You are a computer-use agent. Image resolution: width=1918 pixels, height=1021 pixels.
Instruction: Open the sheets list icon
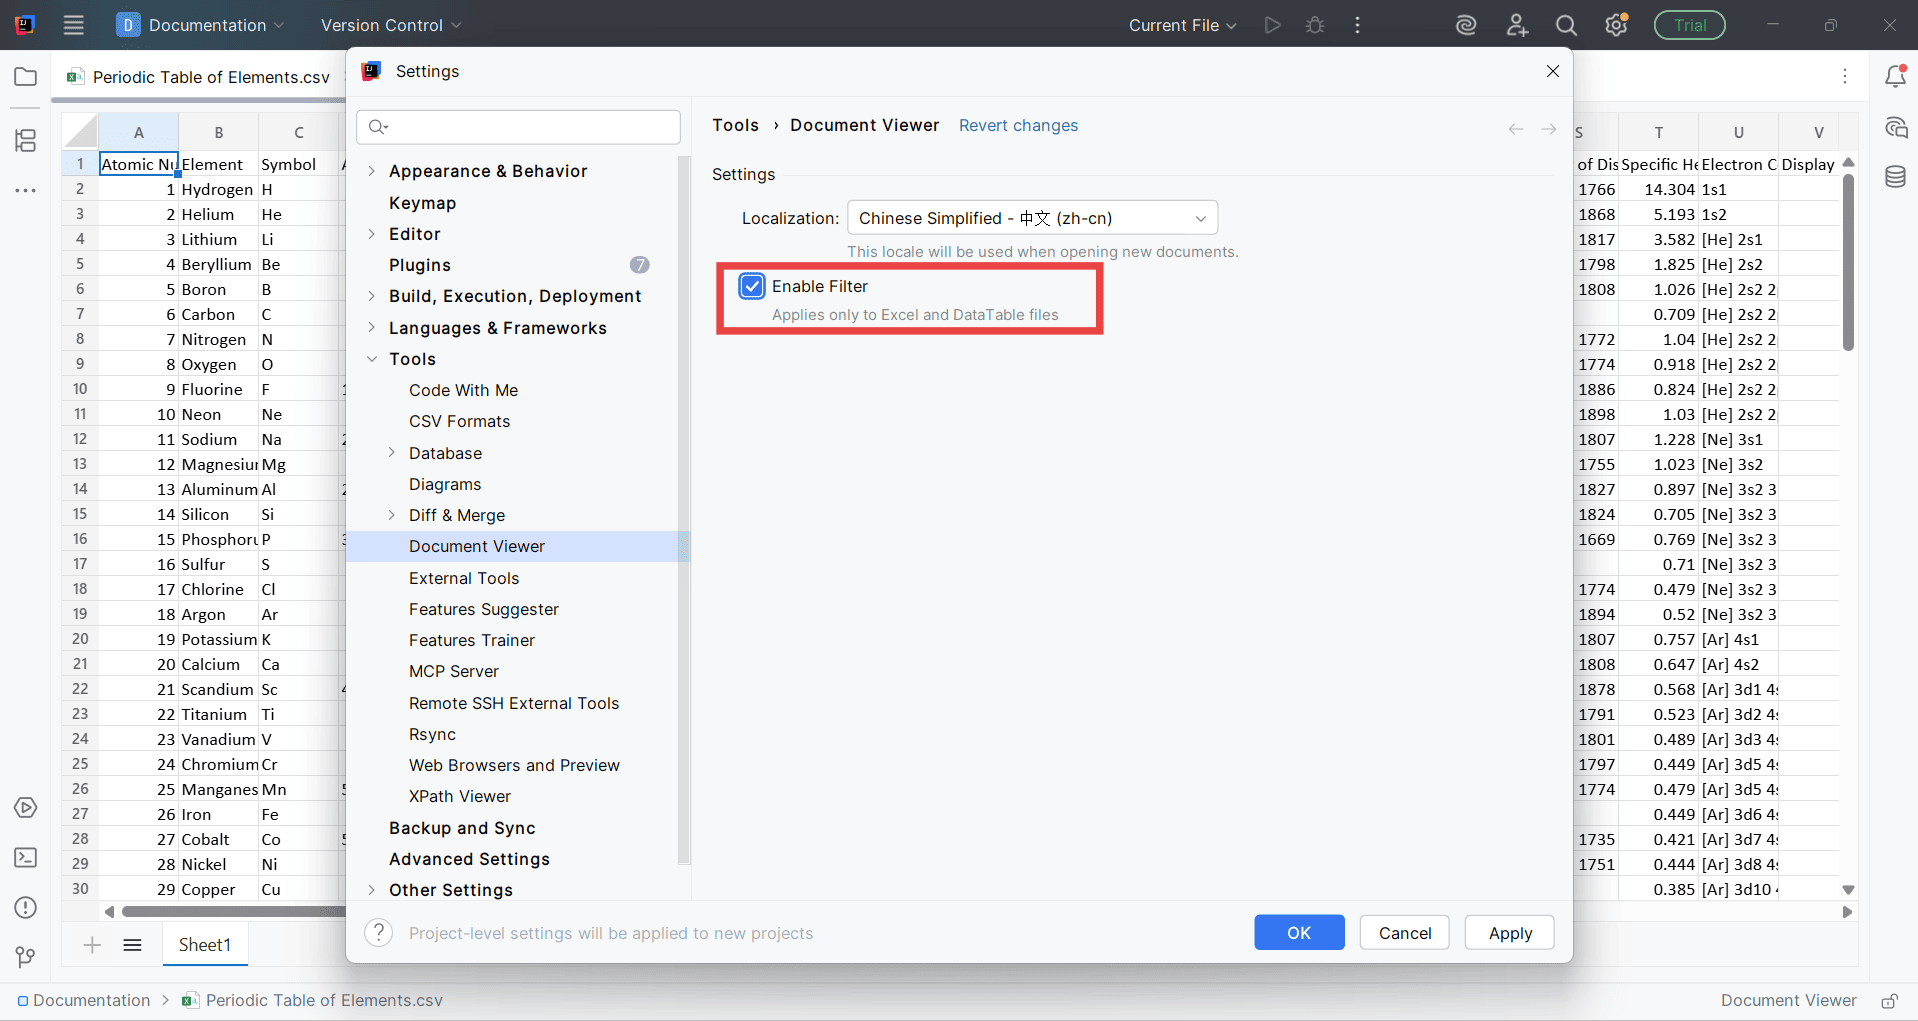tap(132, 945)
